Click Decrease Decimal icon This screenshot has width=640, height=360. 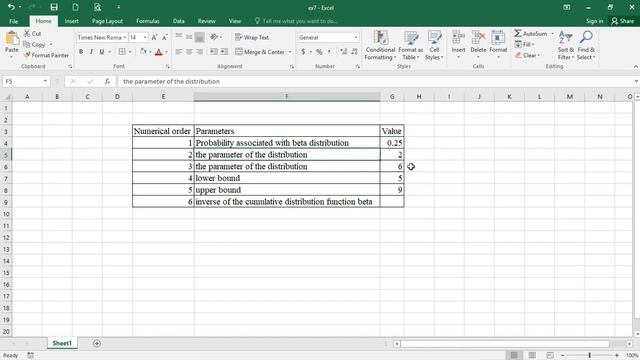tap(354, 51)
